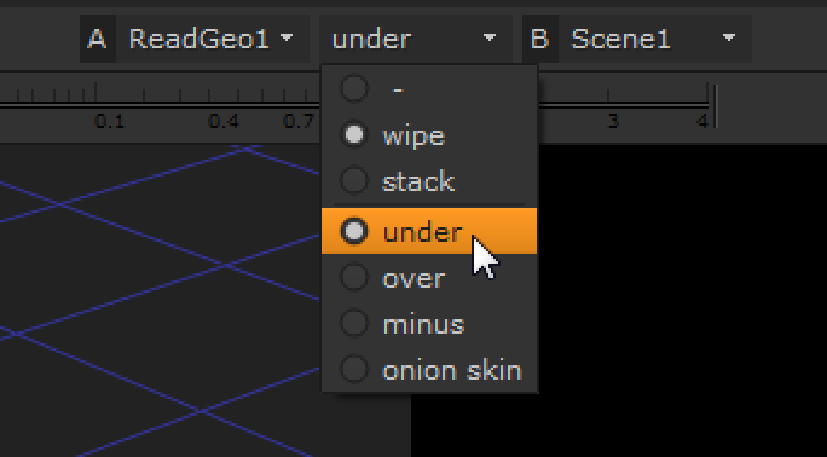Screen dimensions: 827x457
Task: Click the B input label button
Action: pos(540,40)
